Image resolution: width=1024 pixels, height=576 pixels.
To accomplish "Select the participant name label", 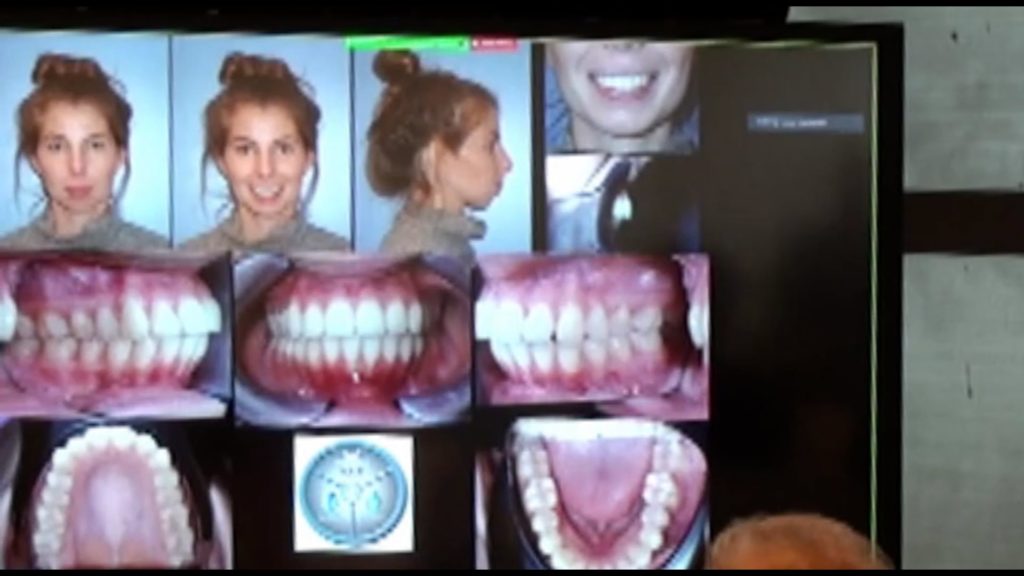I will tap(805, 123).
